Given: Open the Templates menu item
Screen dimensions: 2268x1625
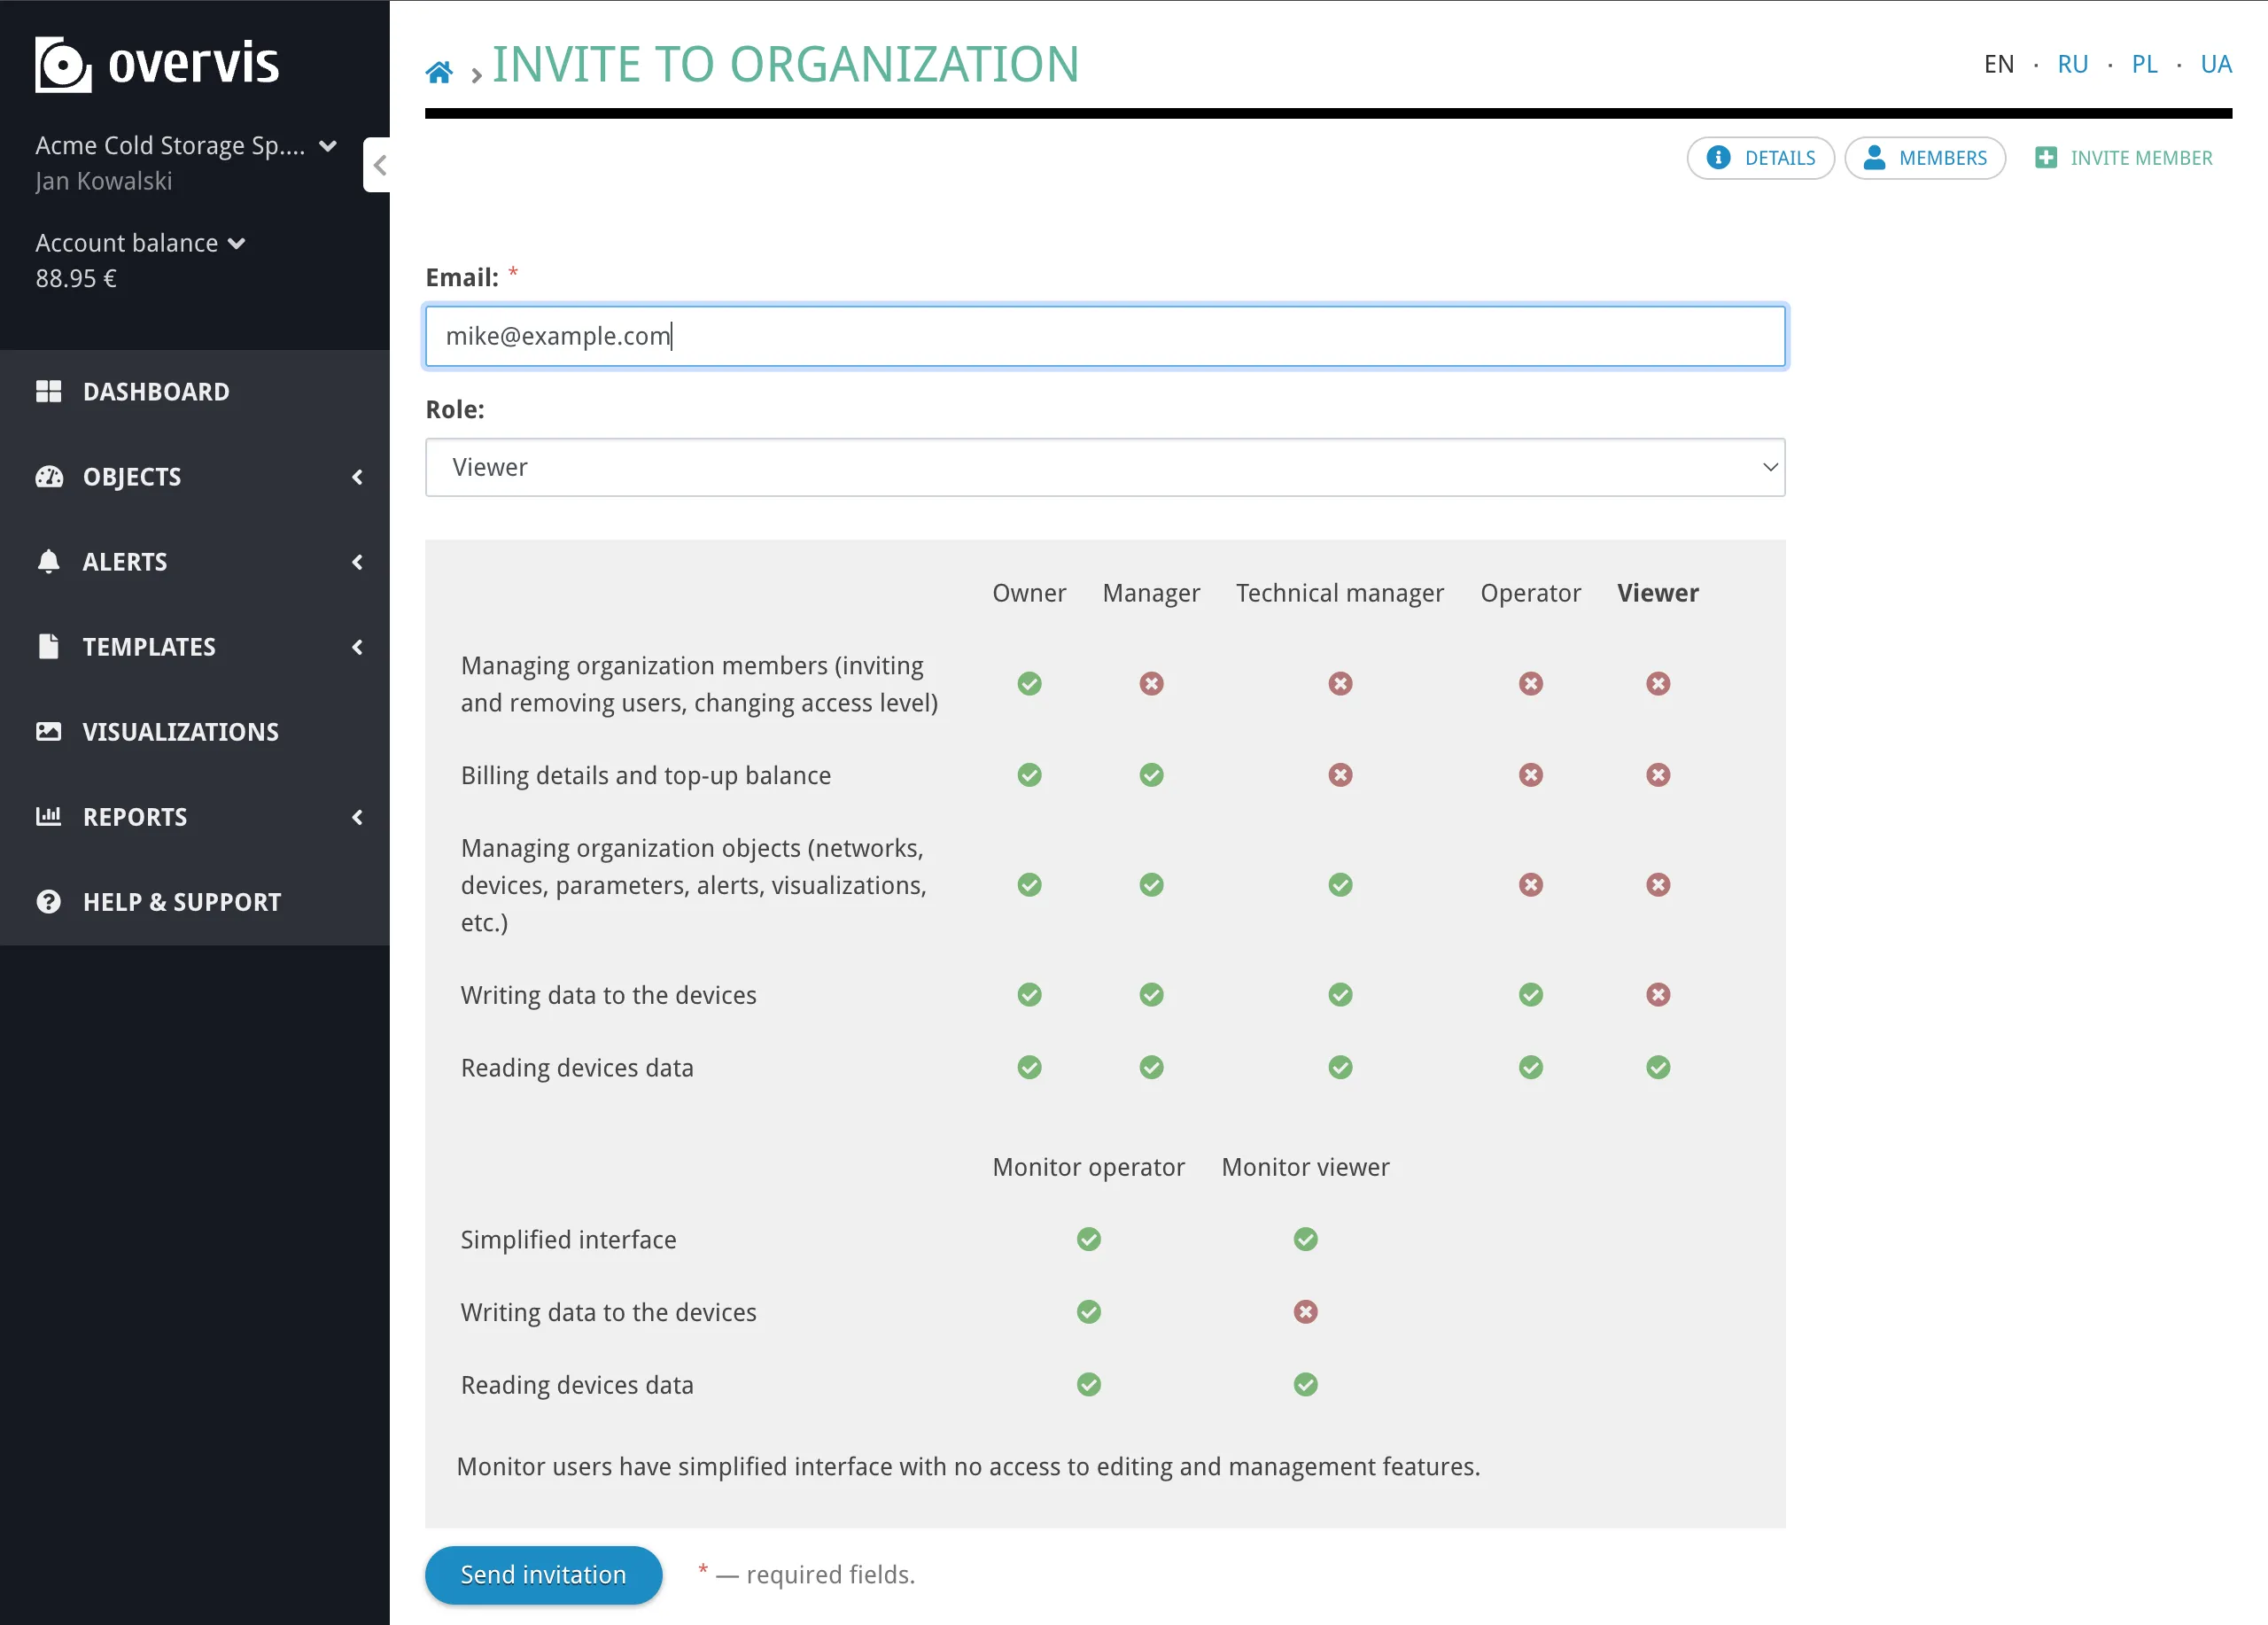Looking at the screenshot, I should [x=195, y=647].
